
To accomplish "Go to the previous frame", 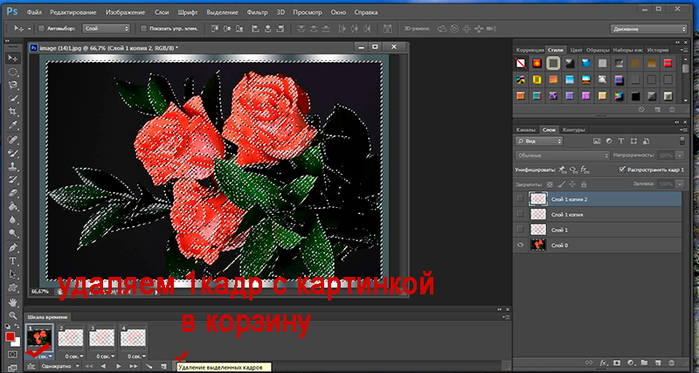I will [103, 366].
